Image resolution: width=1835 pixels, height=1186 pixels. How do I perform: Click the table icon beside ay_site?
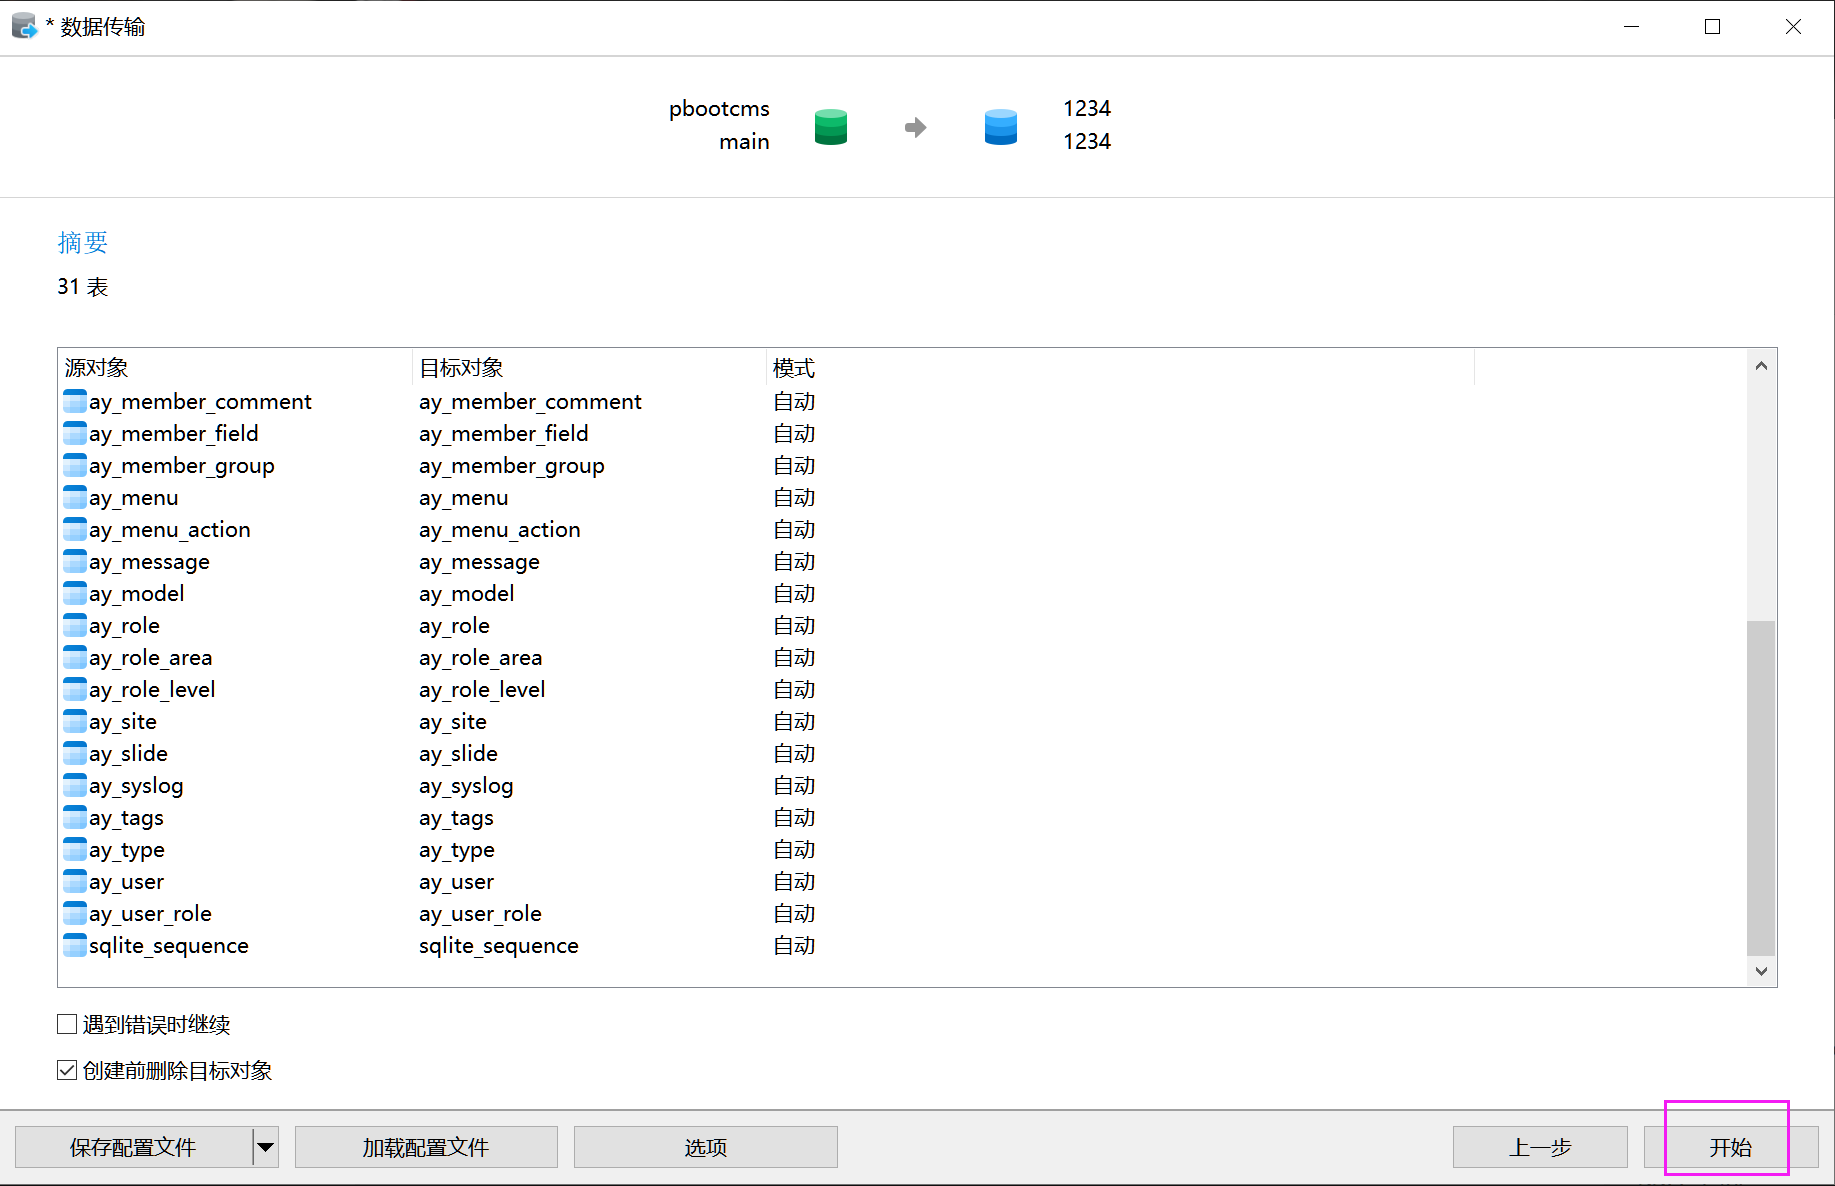[74, 721]
